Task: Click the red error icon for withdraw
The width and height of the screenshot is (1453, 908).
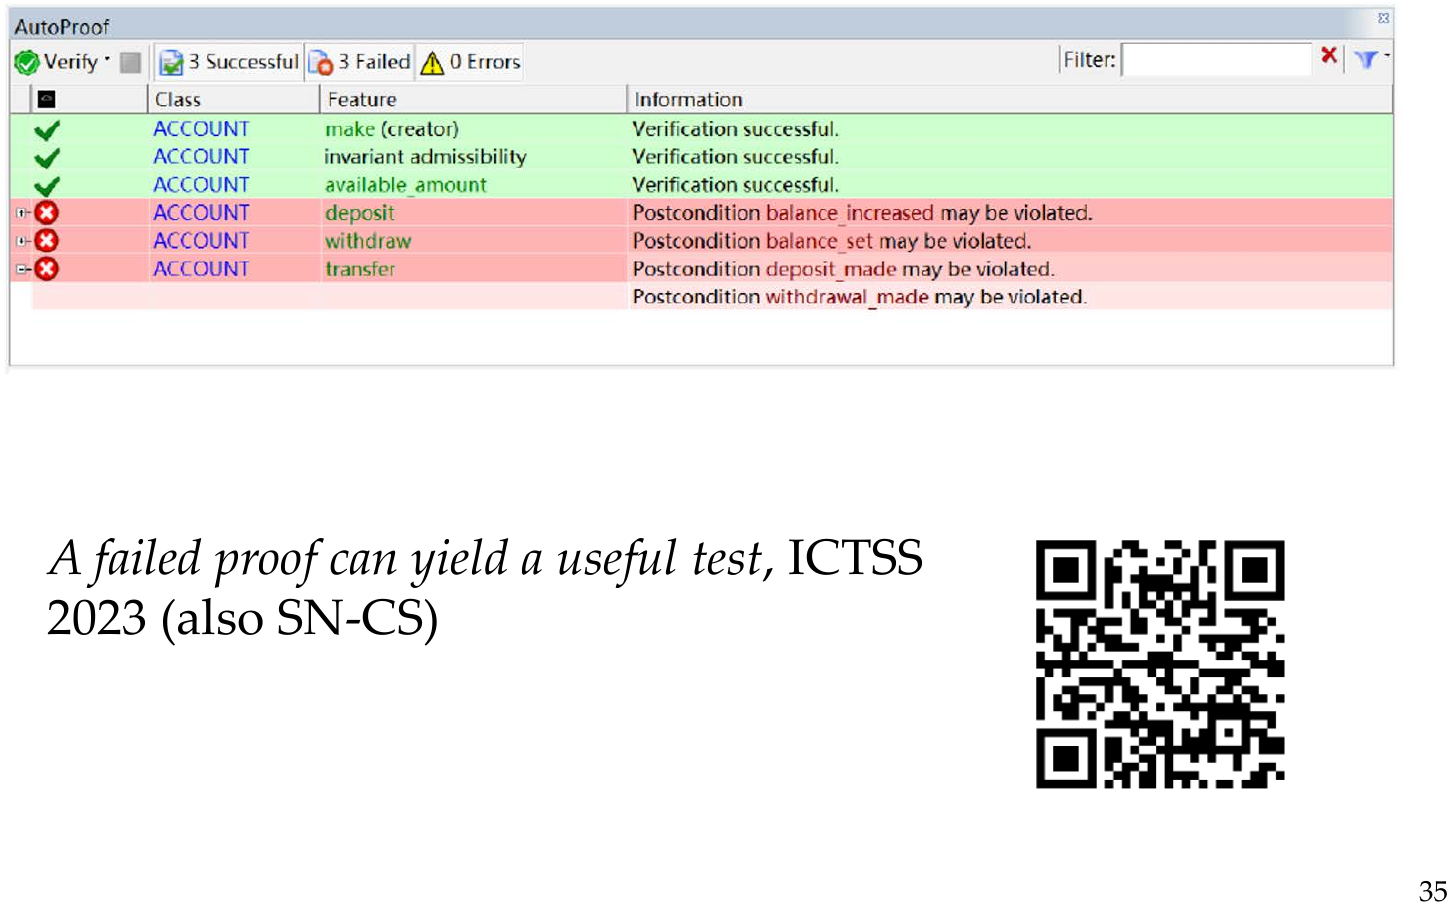Action: tap(47, 241)
